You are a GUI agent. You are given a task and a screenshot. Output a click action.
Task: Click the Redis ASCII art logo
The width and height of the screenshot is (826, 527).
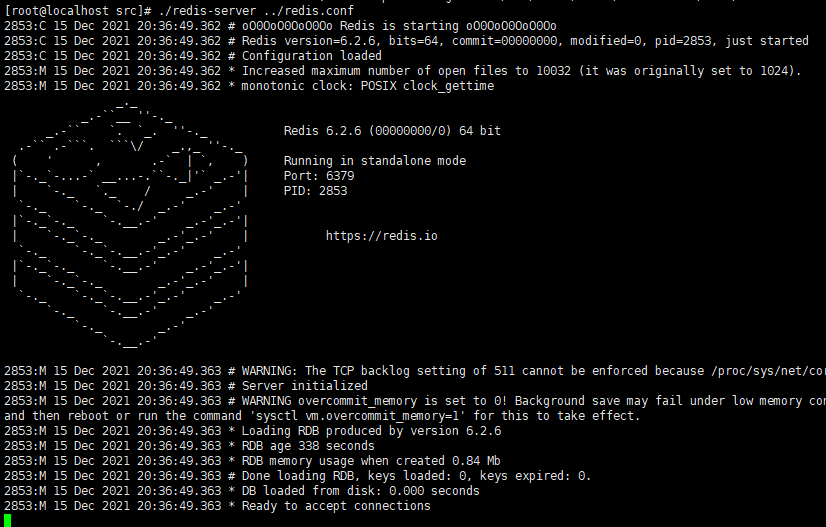coord(130,226)
